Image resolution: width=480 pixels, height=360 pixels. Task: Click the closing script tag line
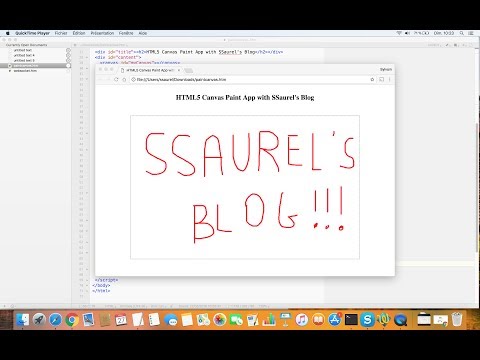[106, 280]
